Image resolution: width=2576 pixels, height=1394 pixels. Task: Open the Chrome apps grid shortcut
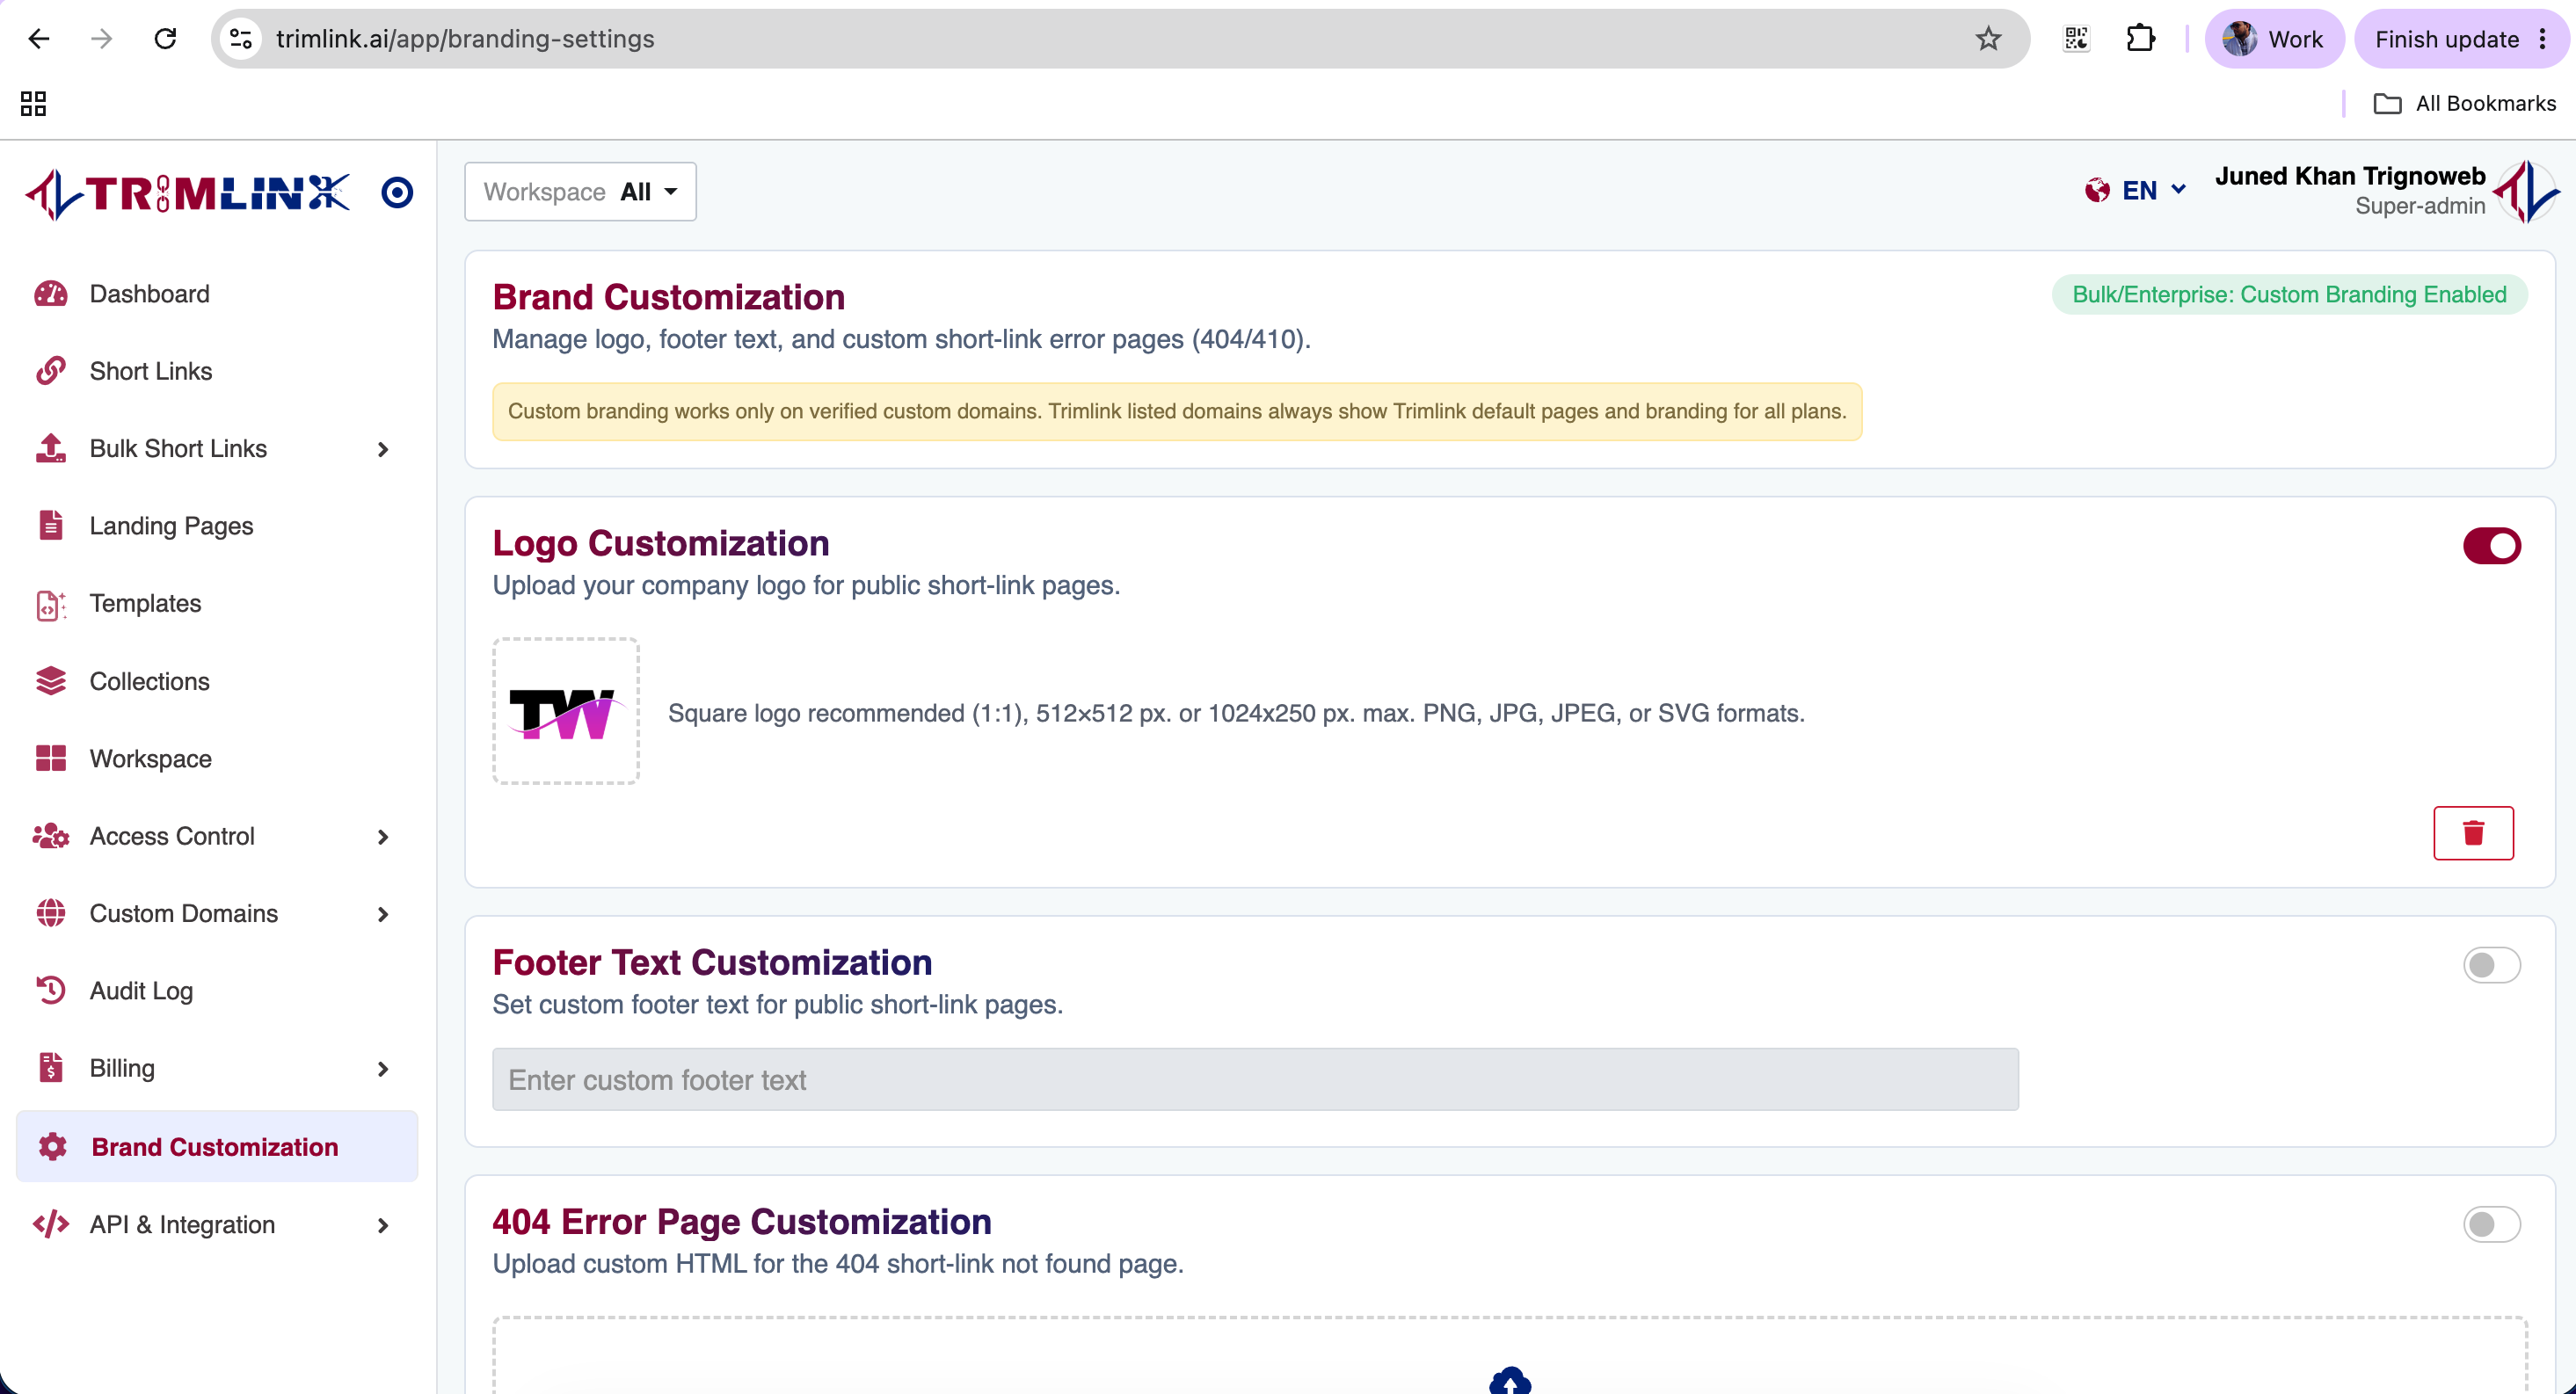[x=33, y=103]
